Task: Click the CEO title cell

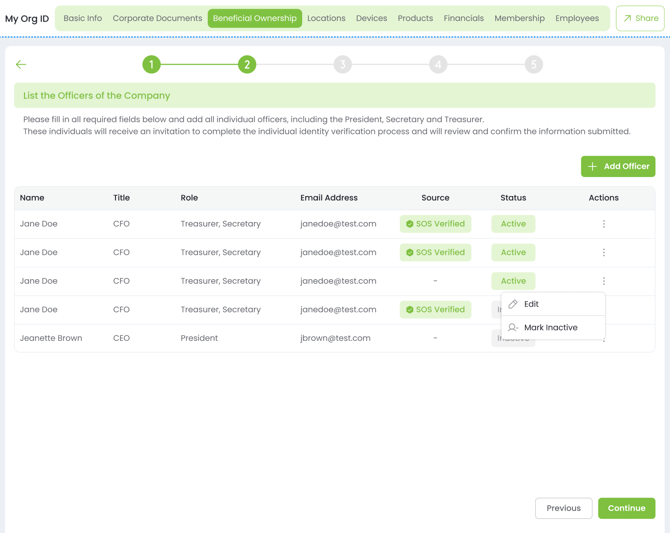Action: tap(121, 338)
